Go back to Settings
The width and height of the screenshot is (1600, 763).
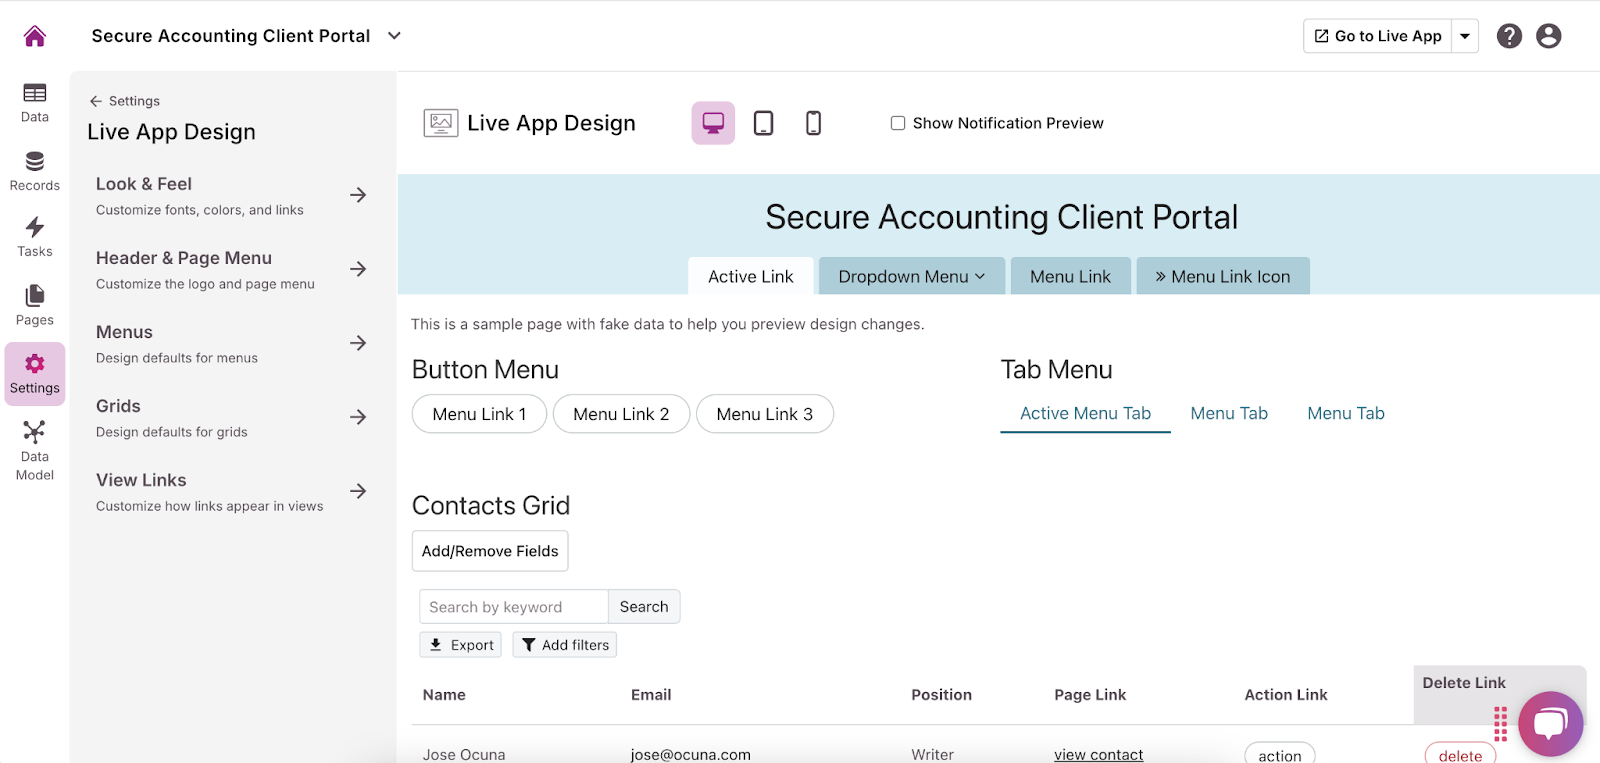125,101
